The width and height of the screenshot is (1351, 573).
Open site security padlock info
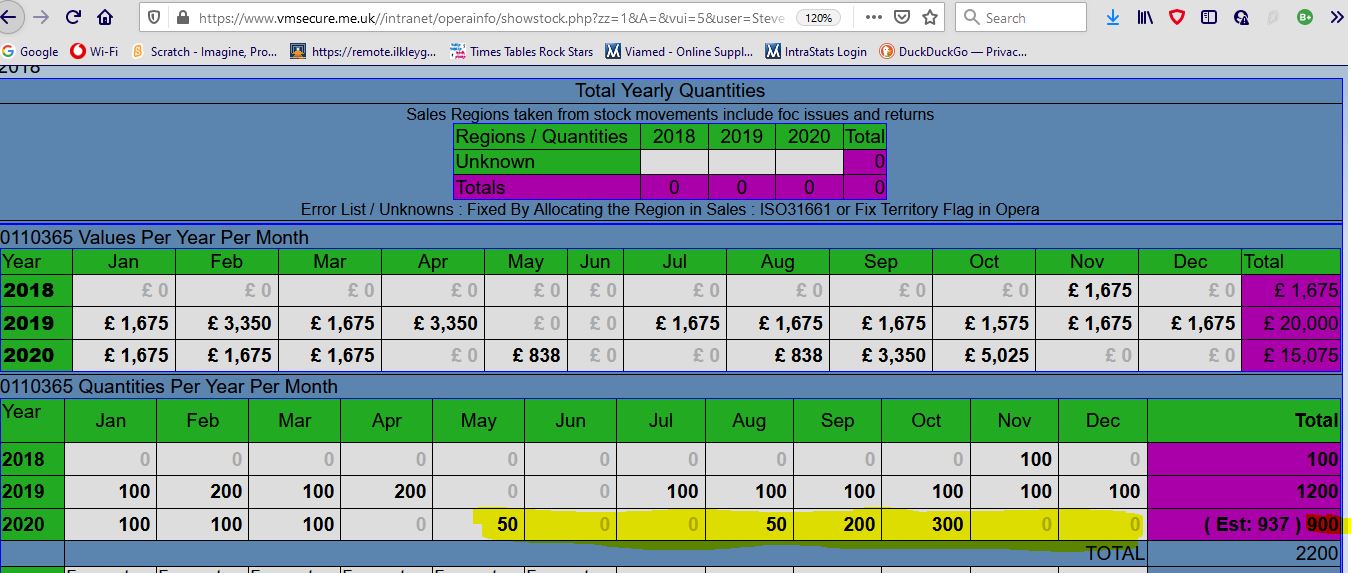181,18
